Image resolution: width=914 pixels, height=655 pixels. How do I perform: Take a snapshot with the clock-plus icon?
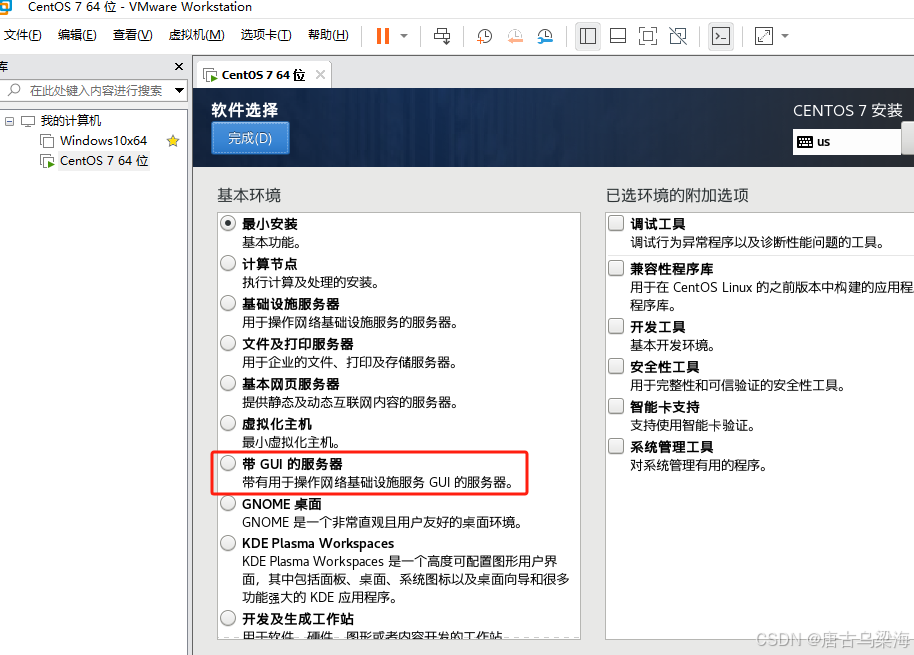[484, 36]
